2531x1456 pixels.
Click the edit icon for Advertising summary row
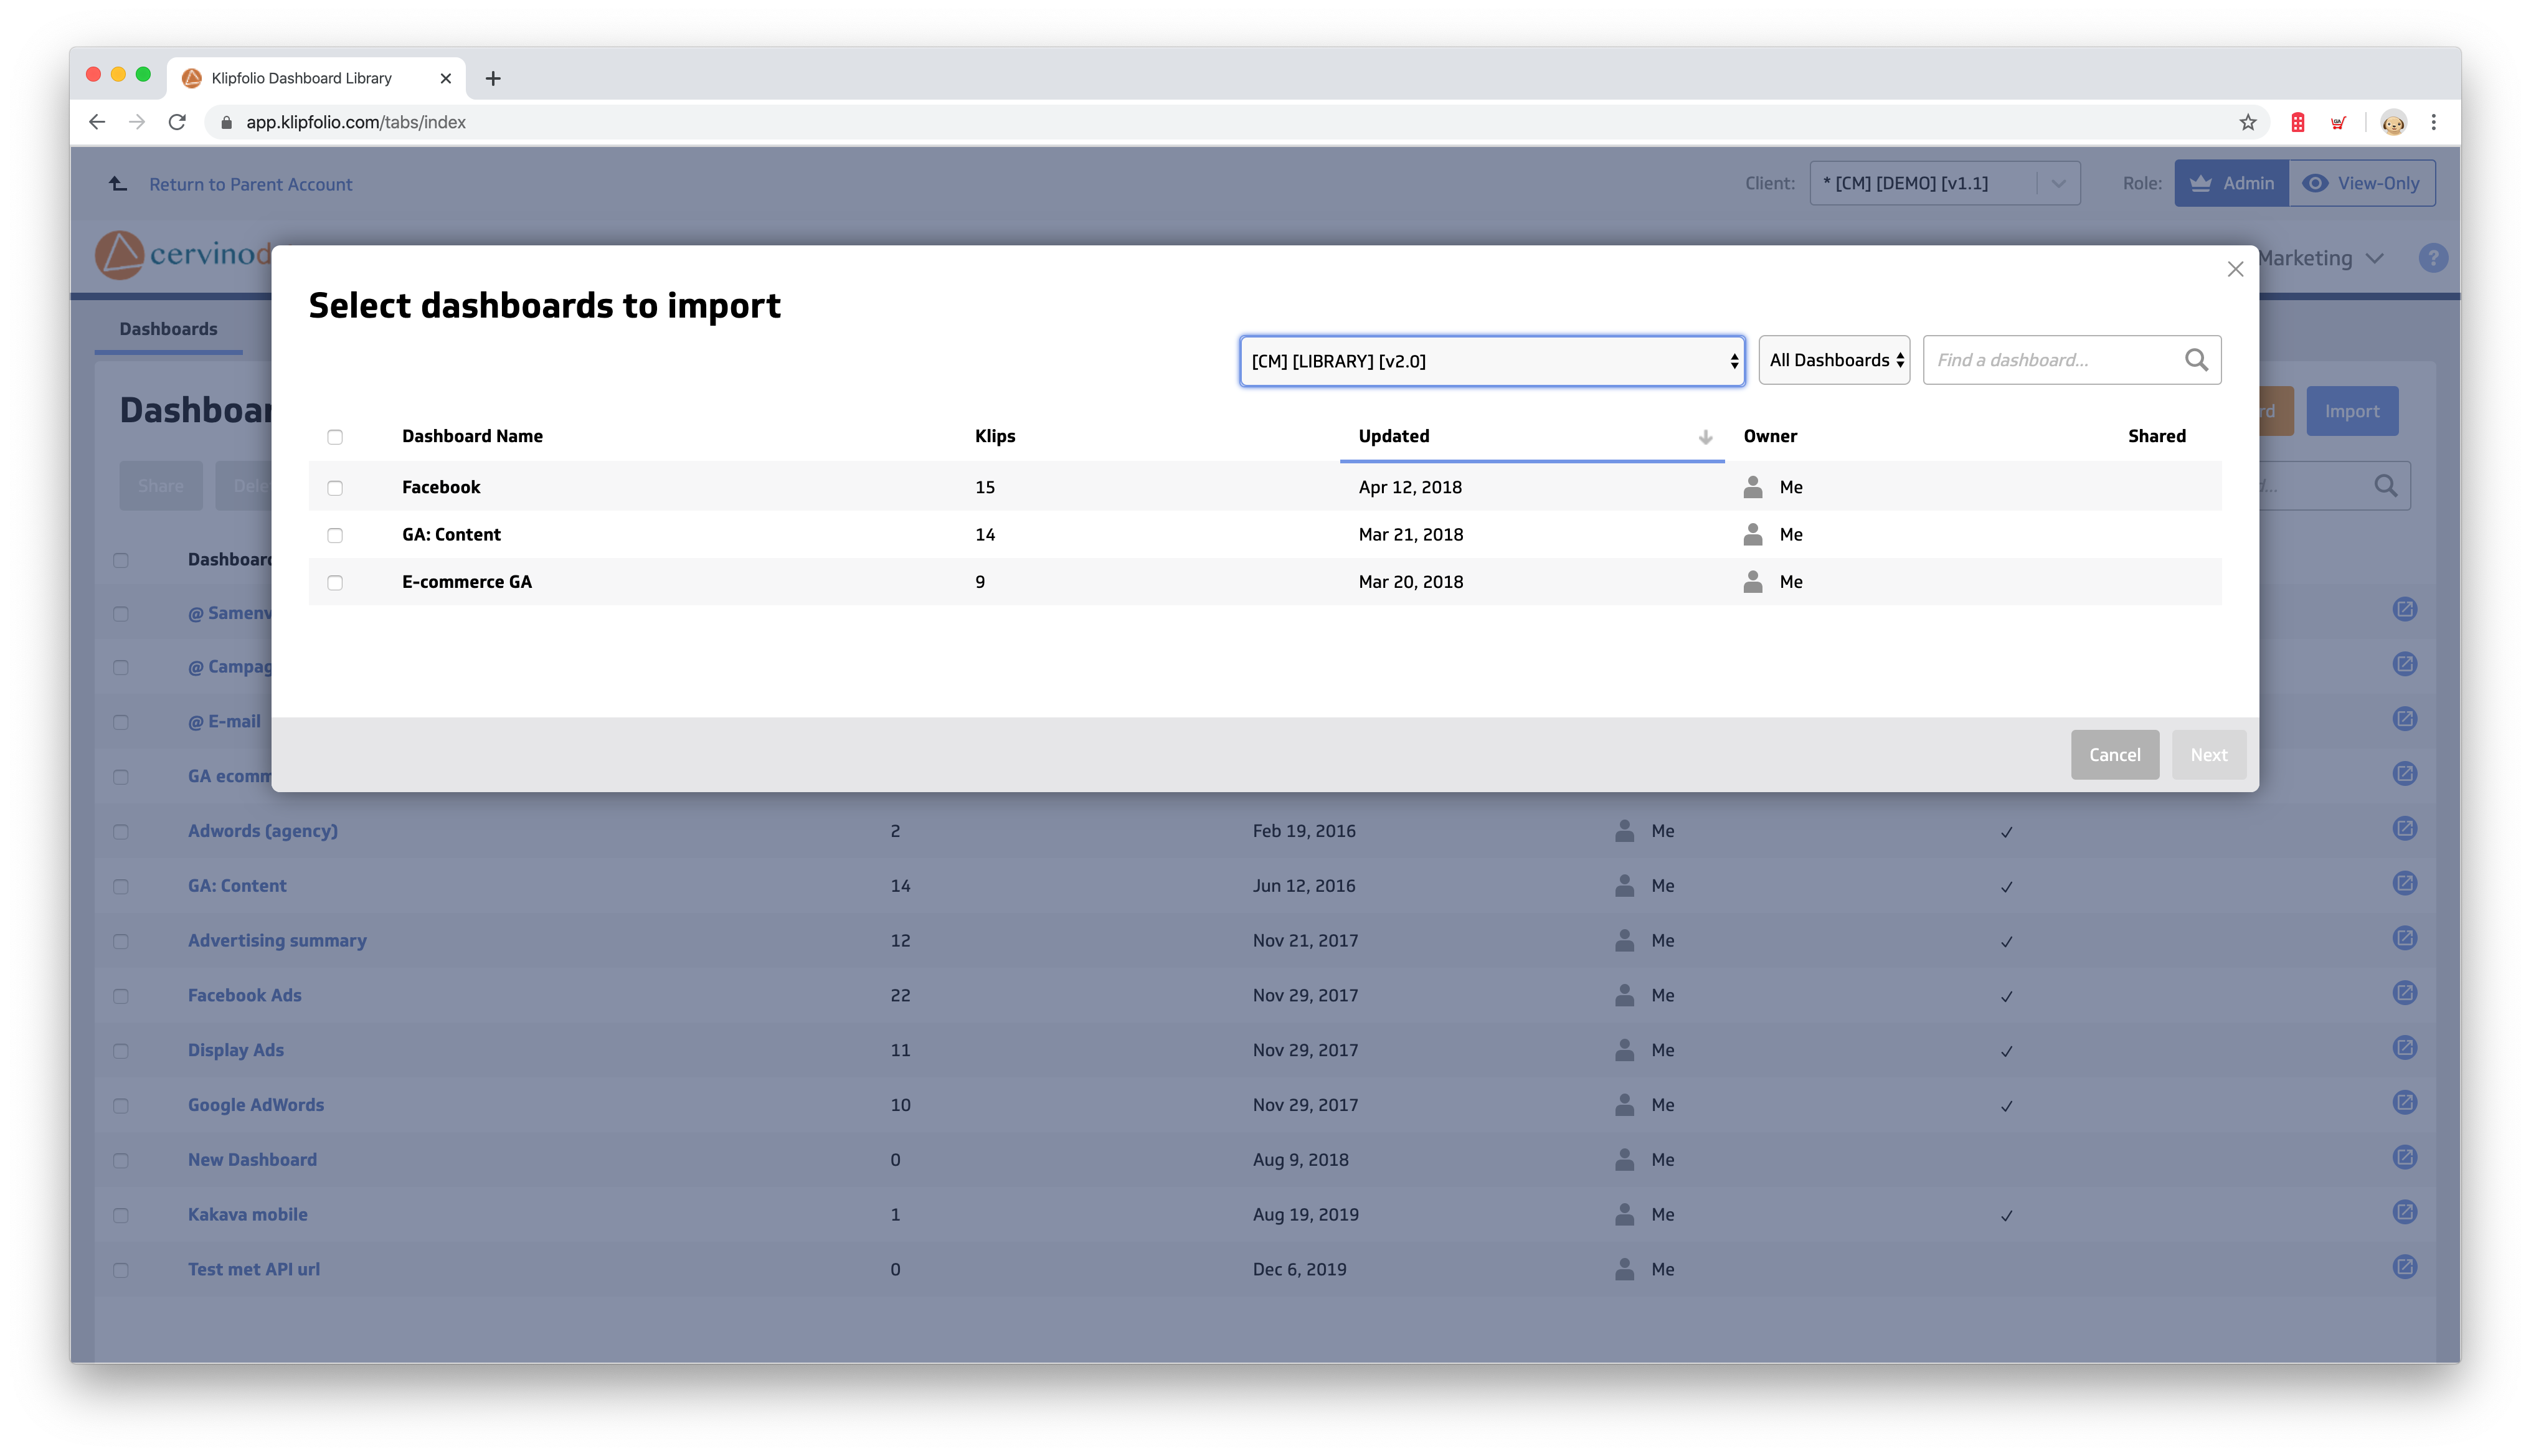point(2404,938)
